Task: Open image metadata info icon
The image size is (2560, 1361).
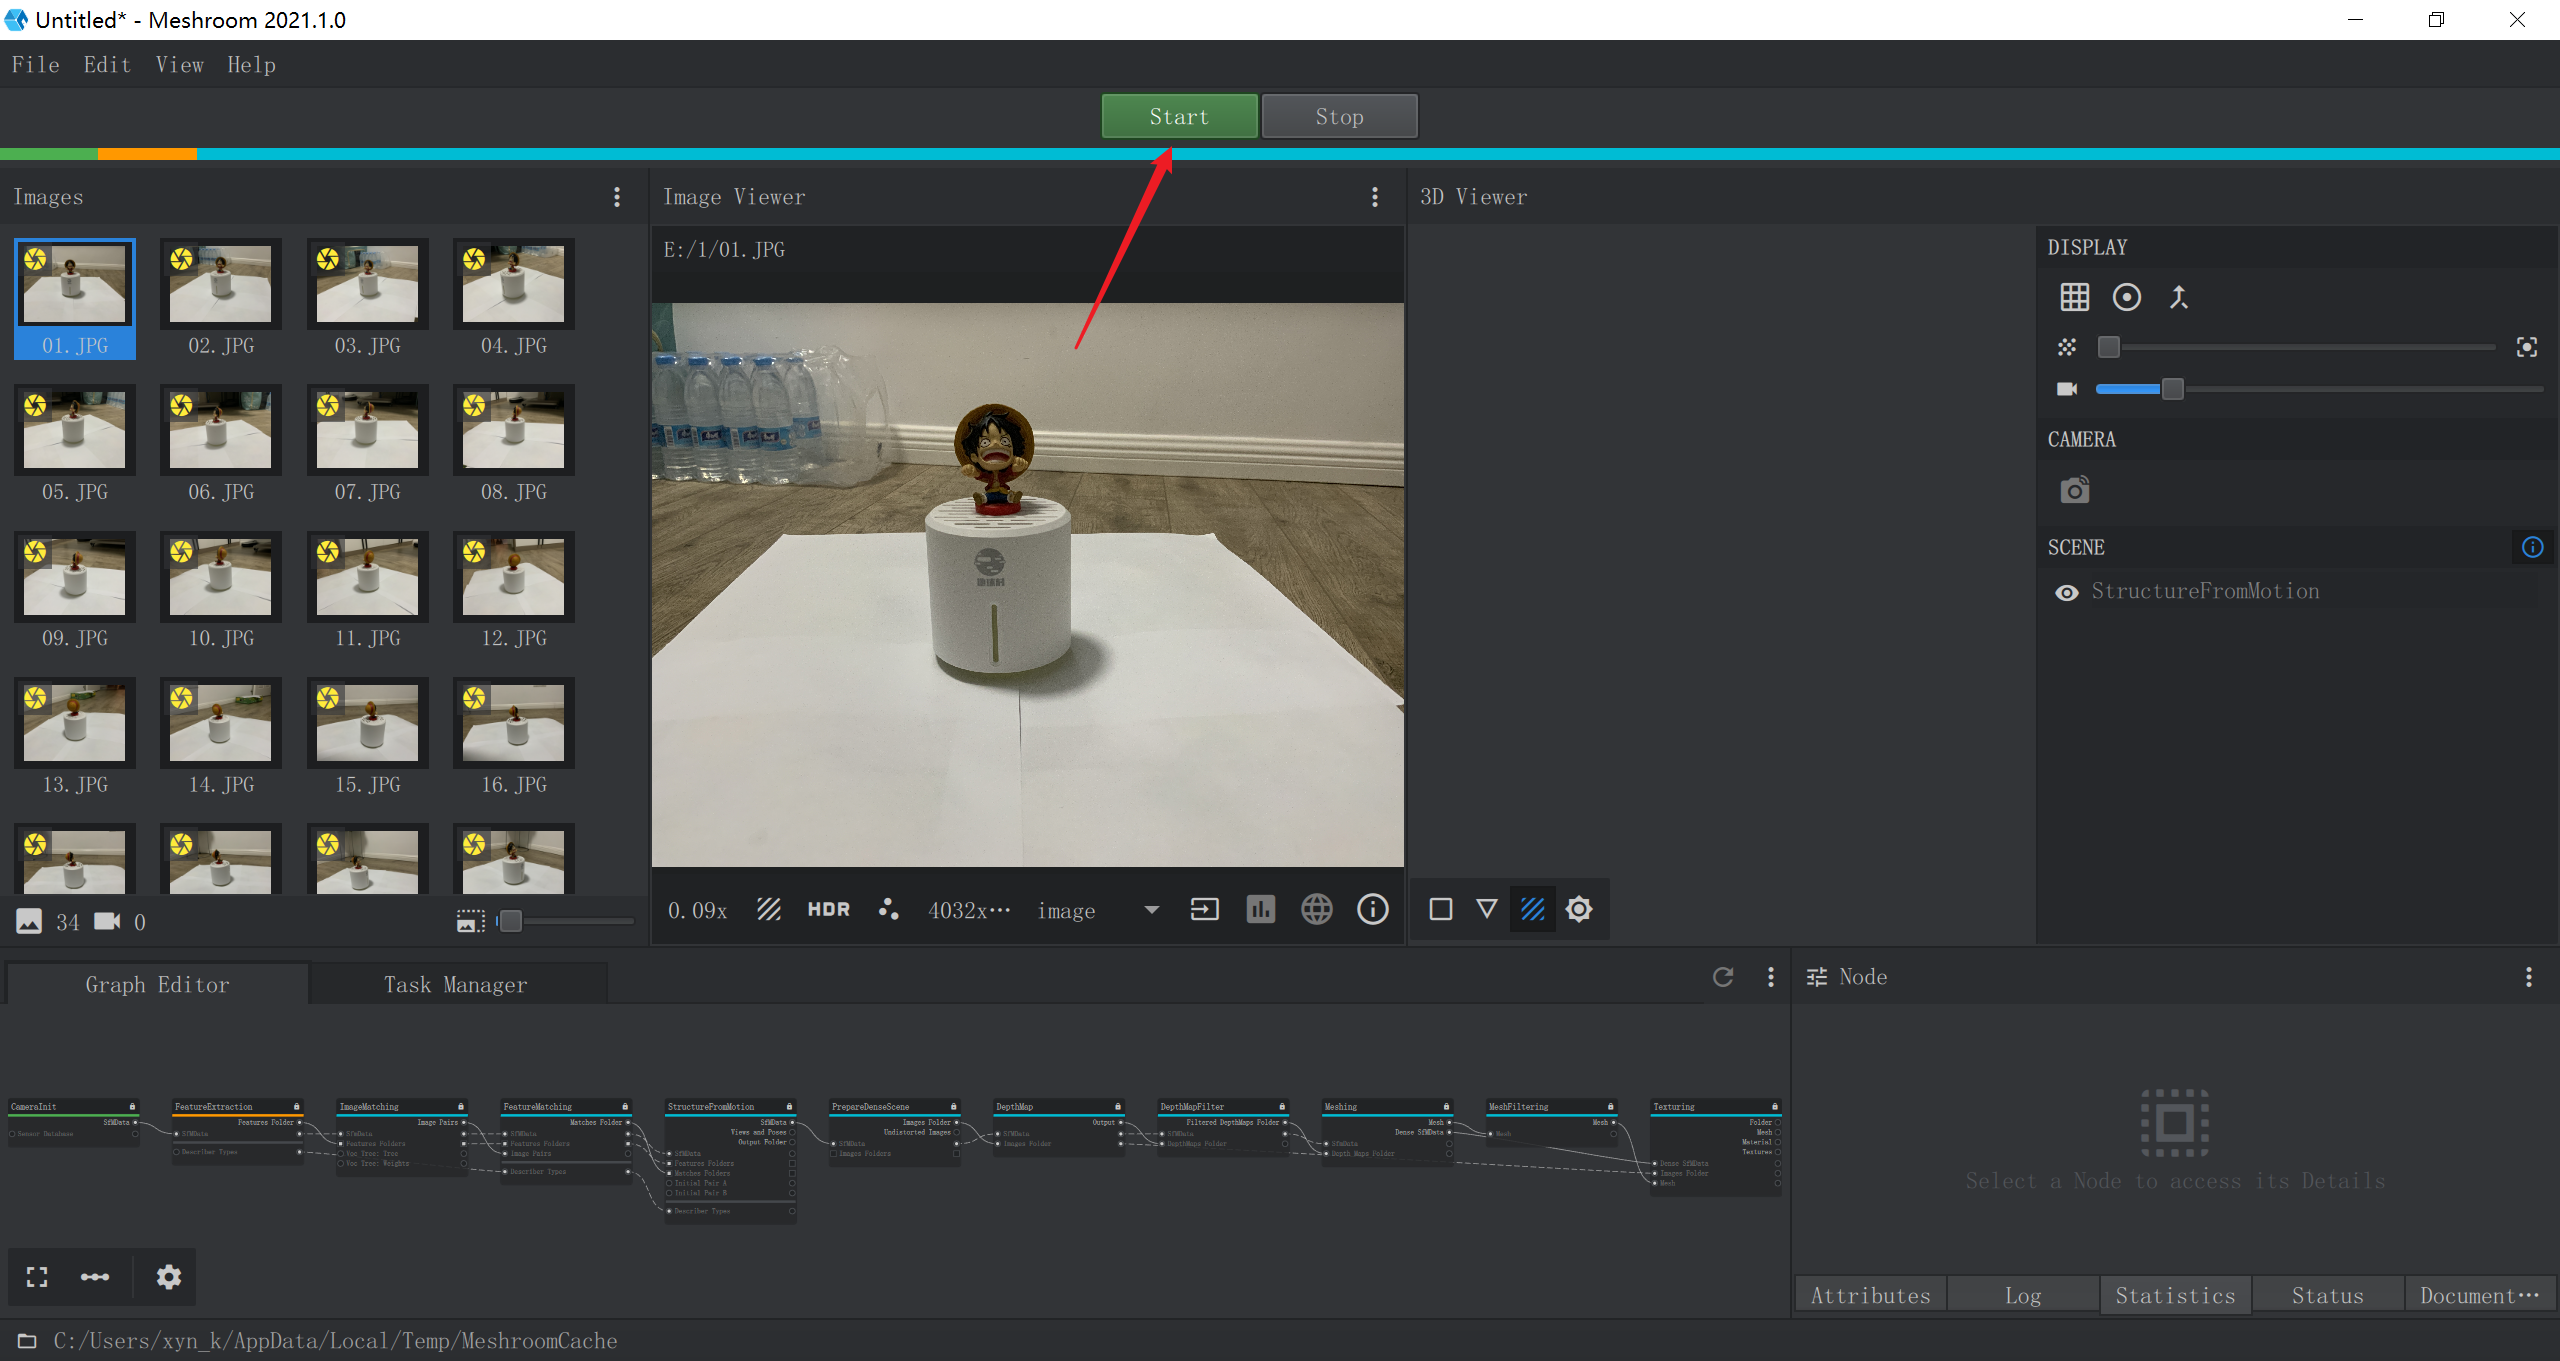Action: (1372, 909)
